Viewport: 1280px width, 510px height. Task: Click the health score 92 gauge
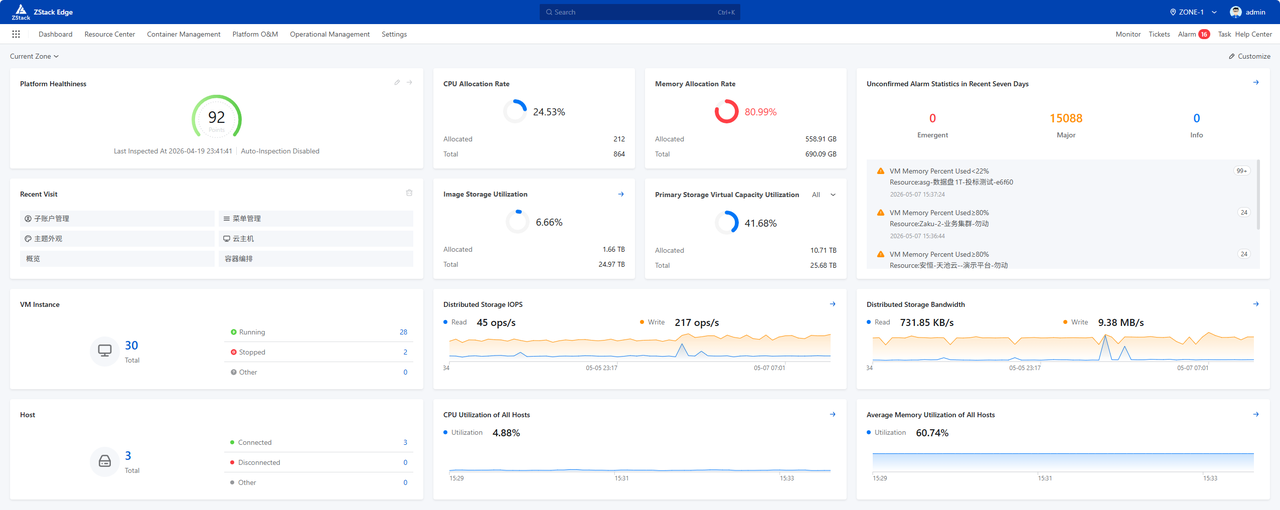[217, 117]
